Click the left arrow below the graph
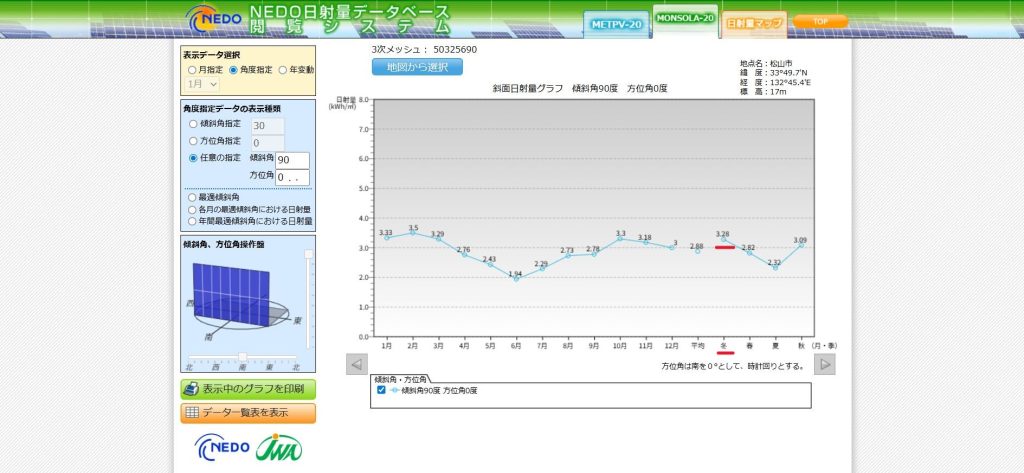The image size is (1024, 473). click(x=357, y=364)
